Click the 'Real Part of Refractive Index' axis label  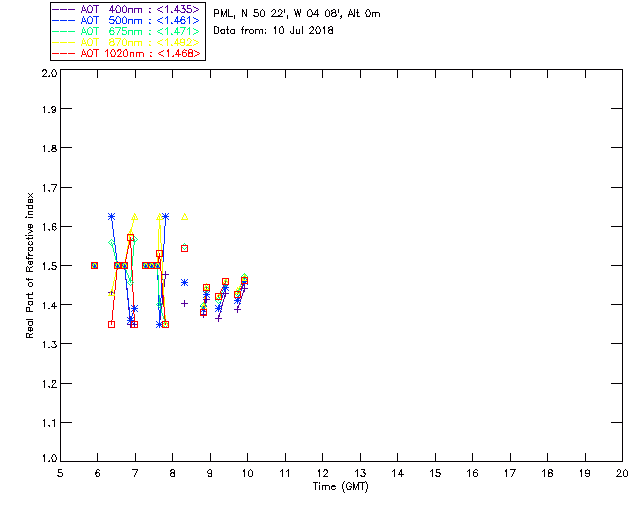pos(29,266)
